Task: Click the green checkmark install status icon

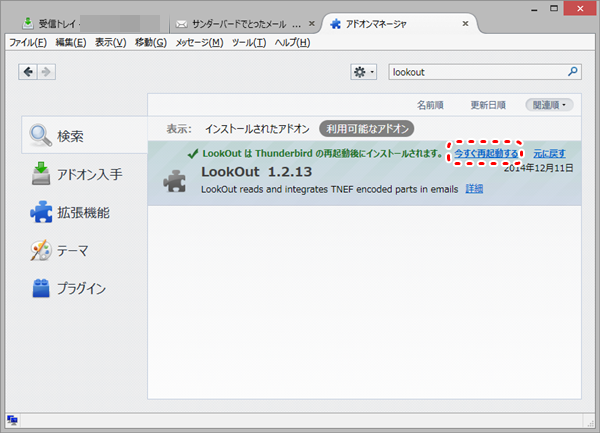Action: pyautogui.click(x=192, y=154)
